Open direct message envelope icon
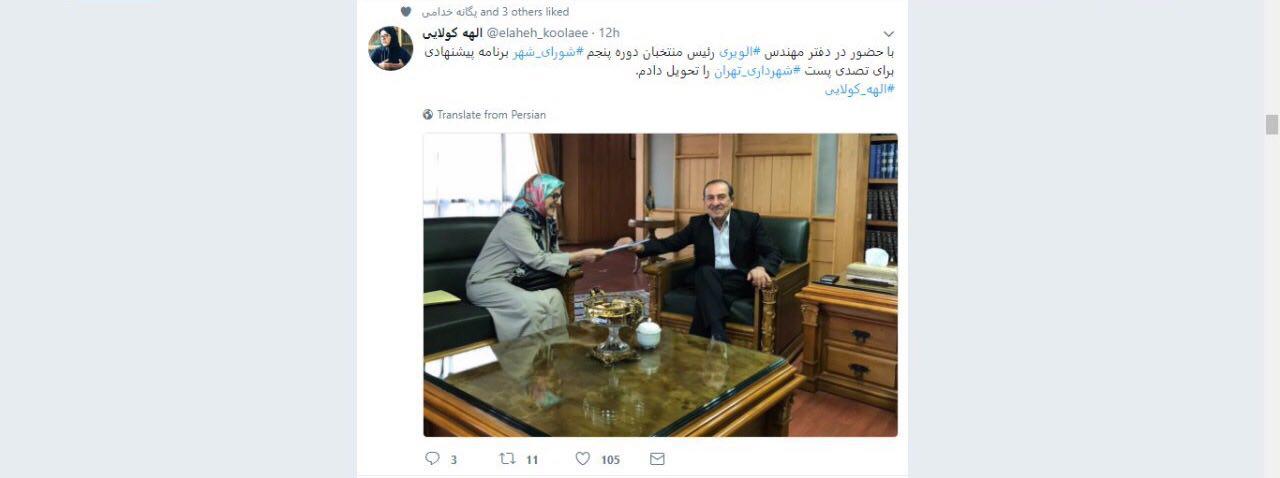The width and height of the screenshot is (1280, 478). coord(657,458)
